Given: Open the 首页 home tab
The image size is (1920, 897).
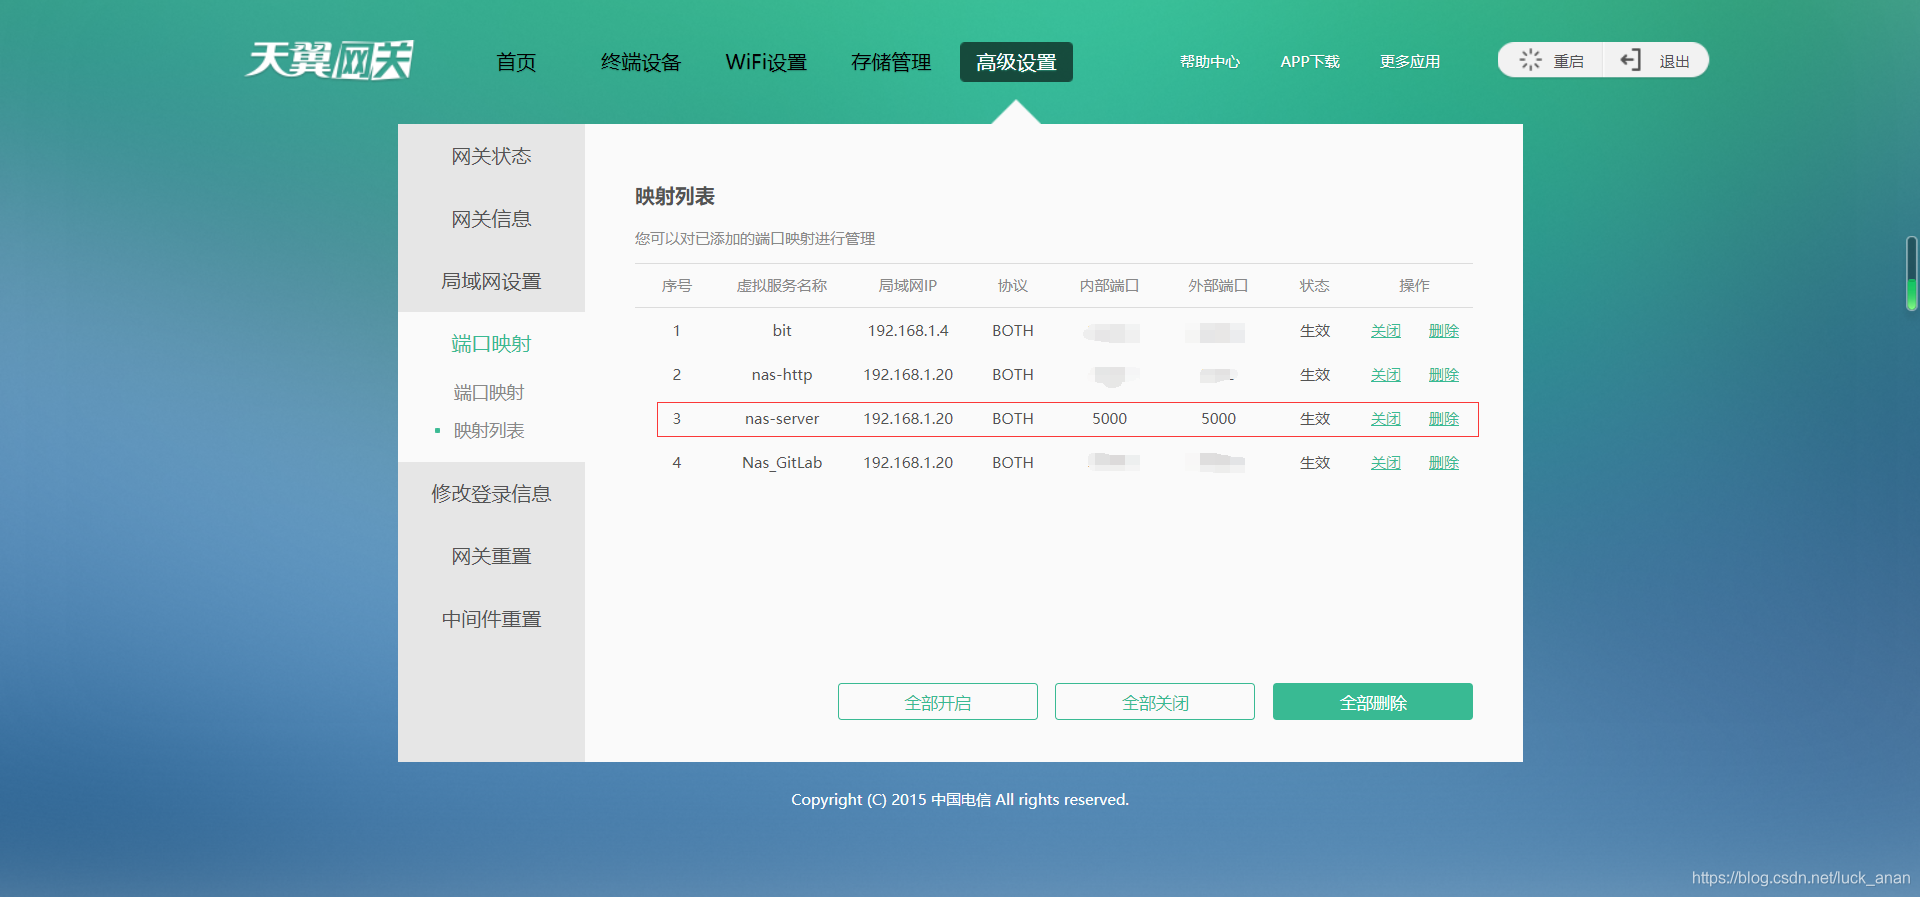Looking at the screenshot, I should point(516,62).
